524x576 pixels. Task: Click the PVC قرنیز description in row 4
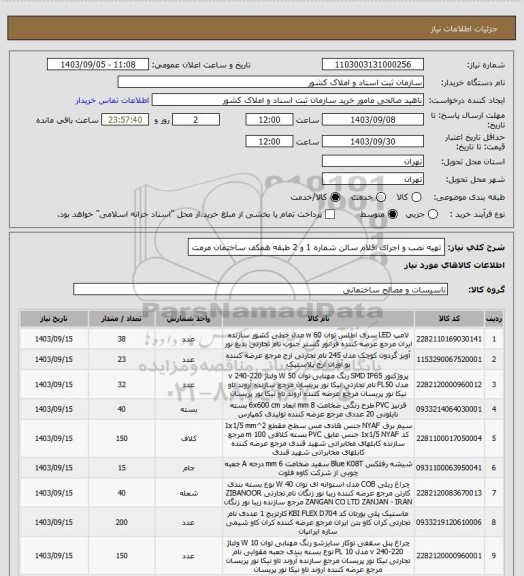(318, 410)
